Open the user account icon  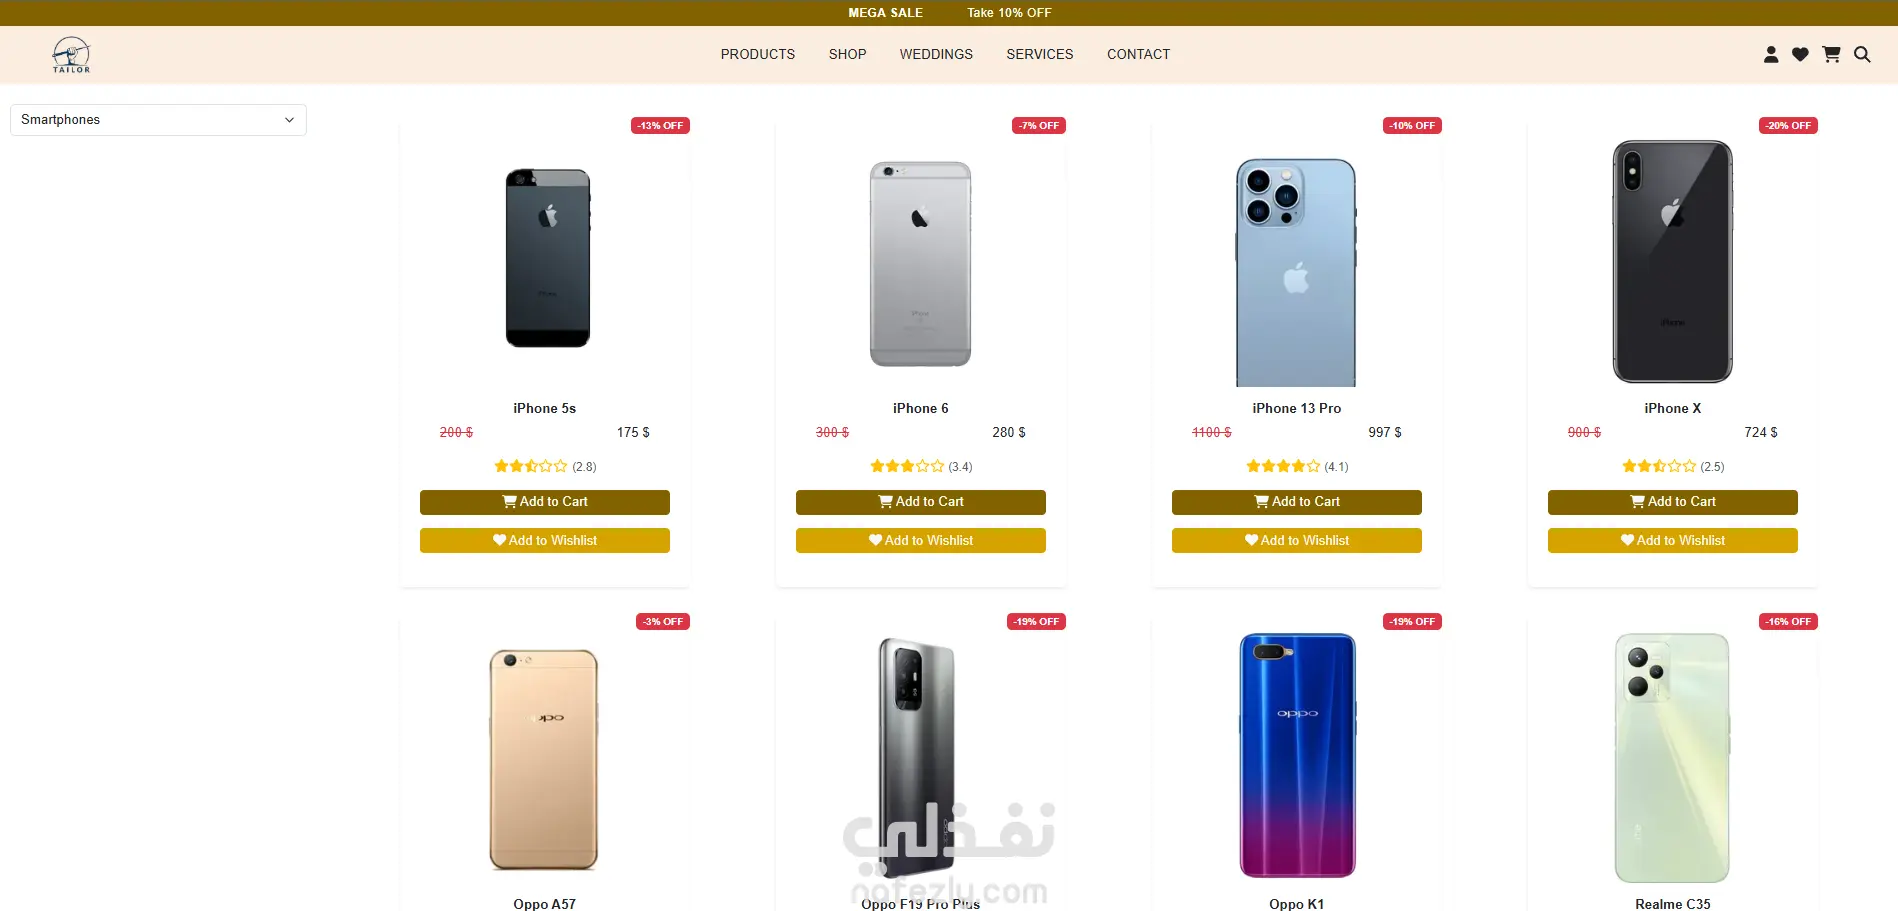click(x=1771, y=55)
